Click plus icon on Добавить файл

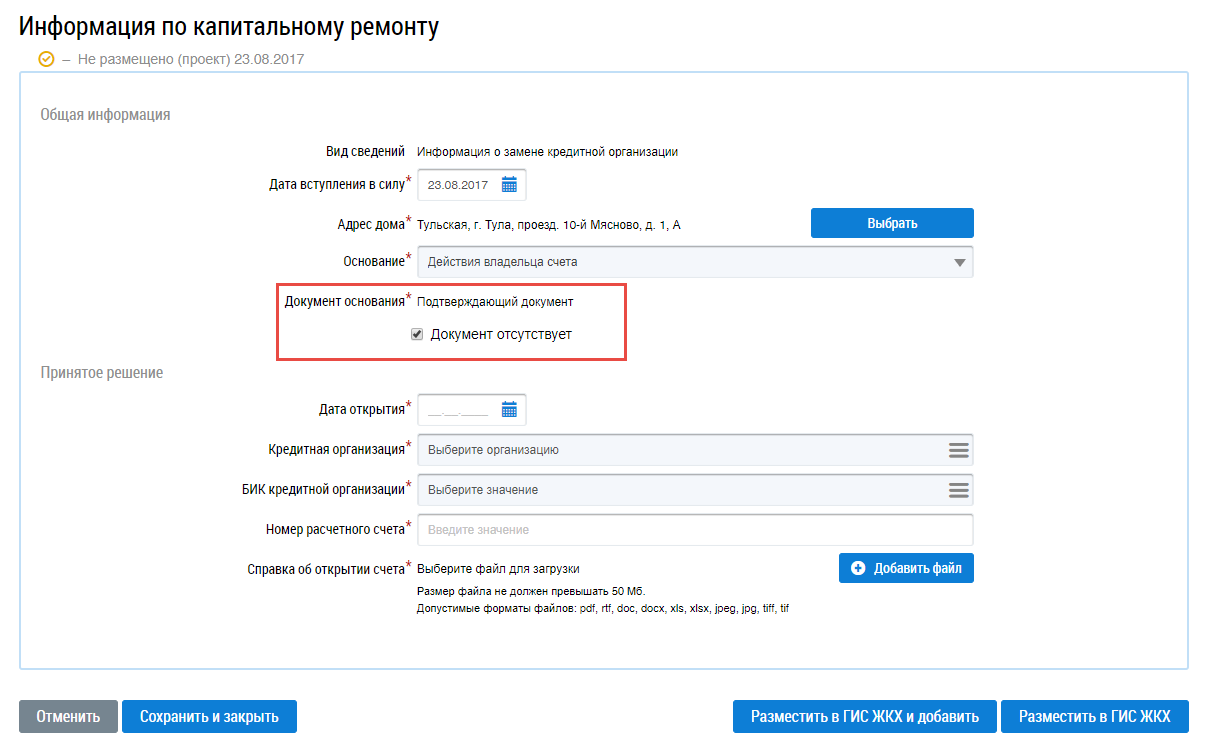click(858, 568)
